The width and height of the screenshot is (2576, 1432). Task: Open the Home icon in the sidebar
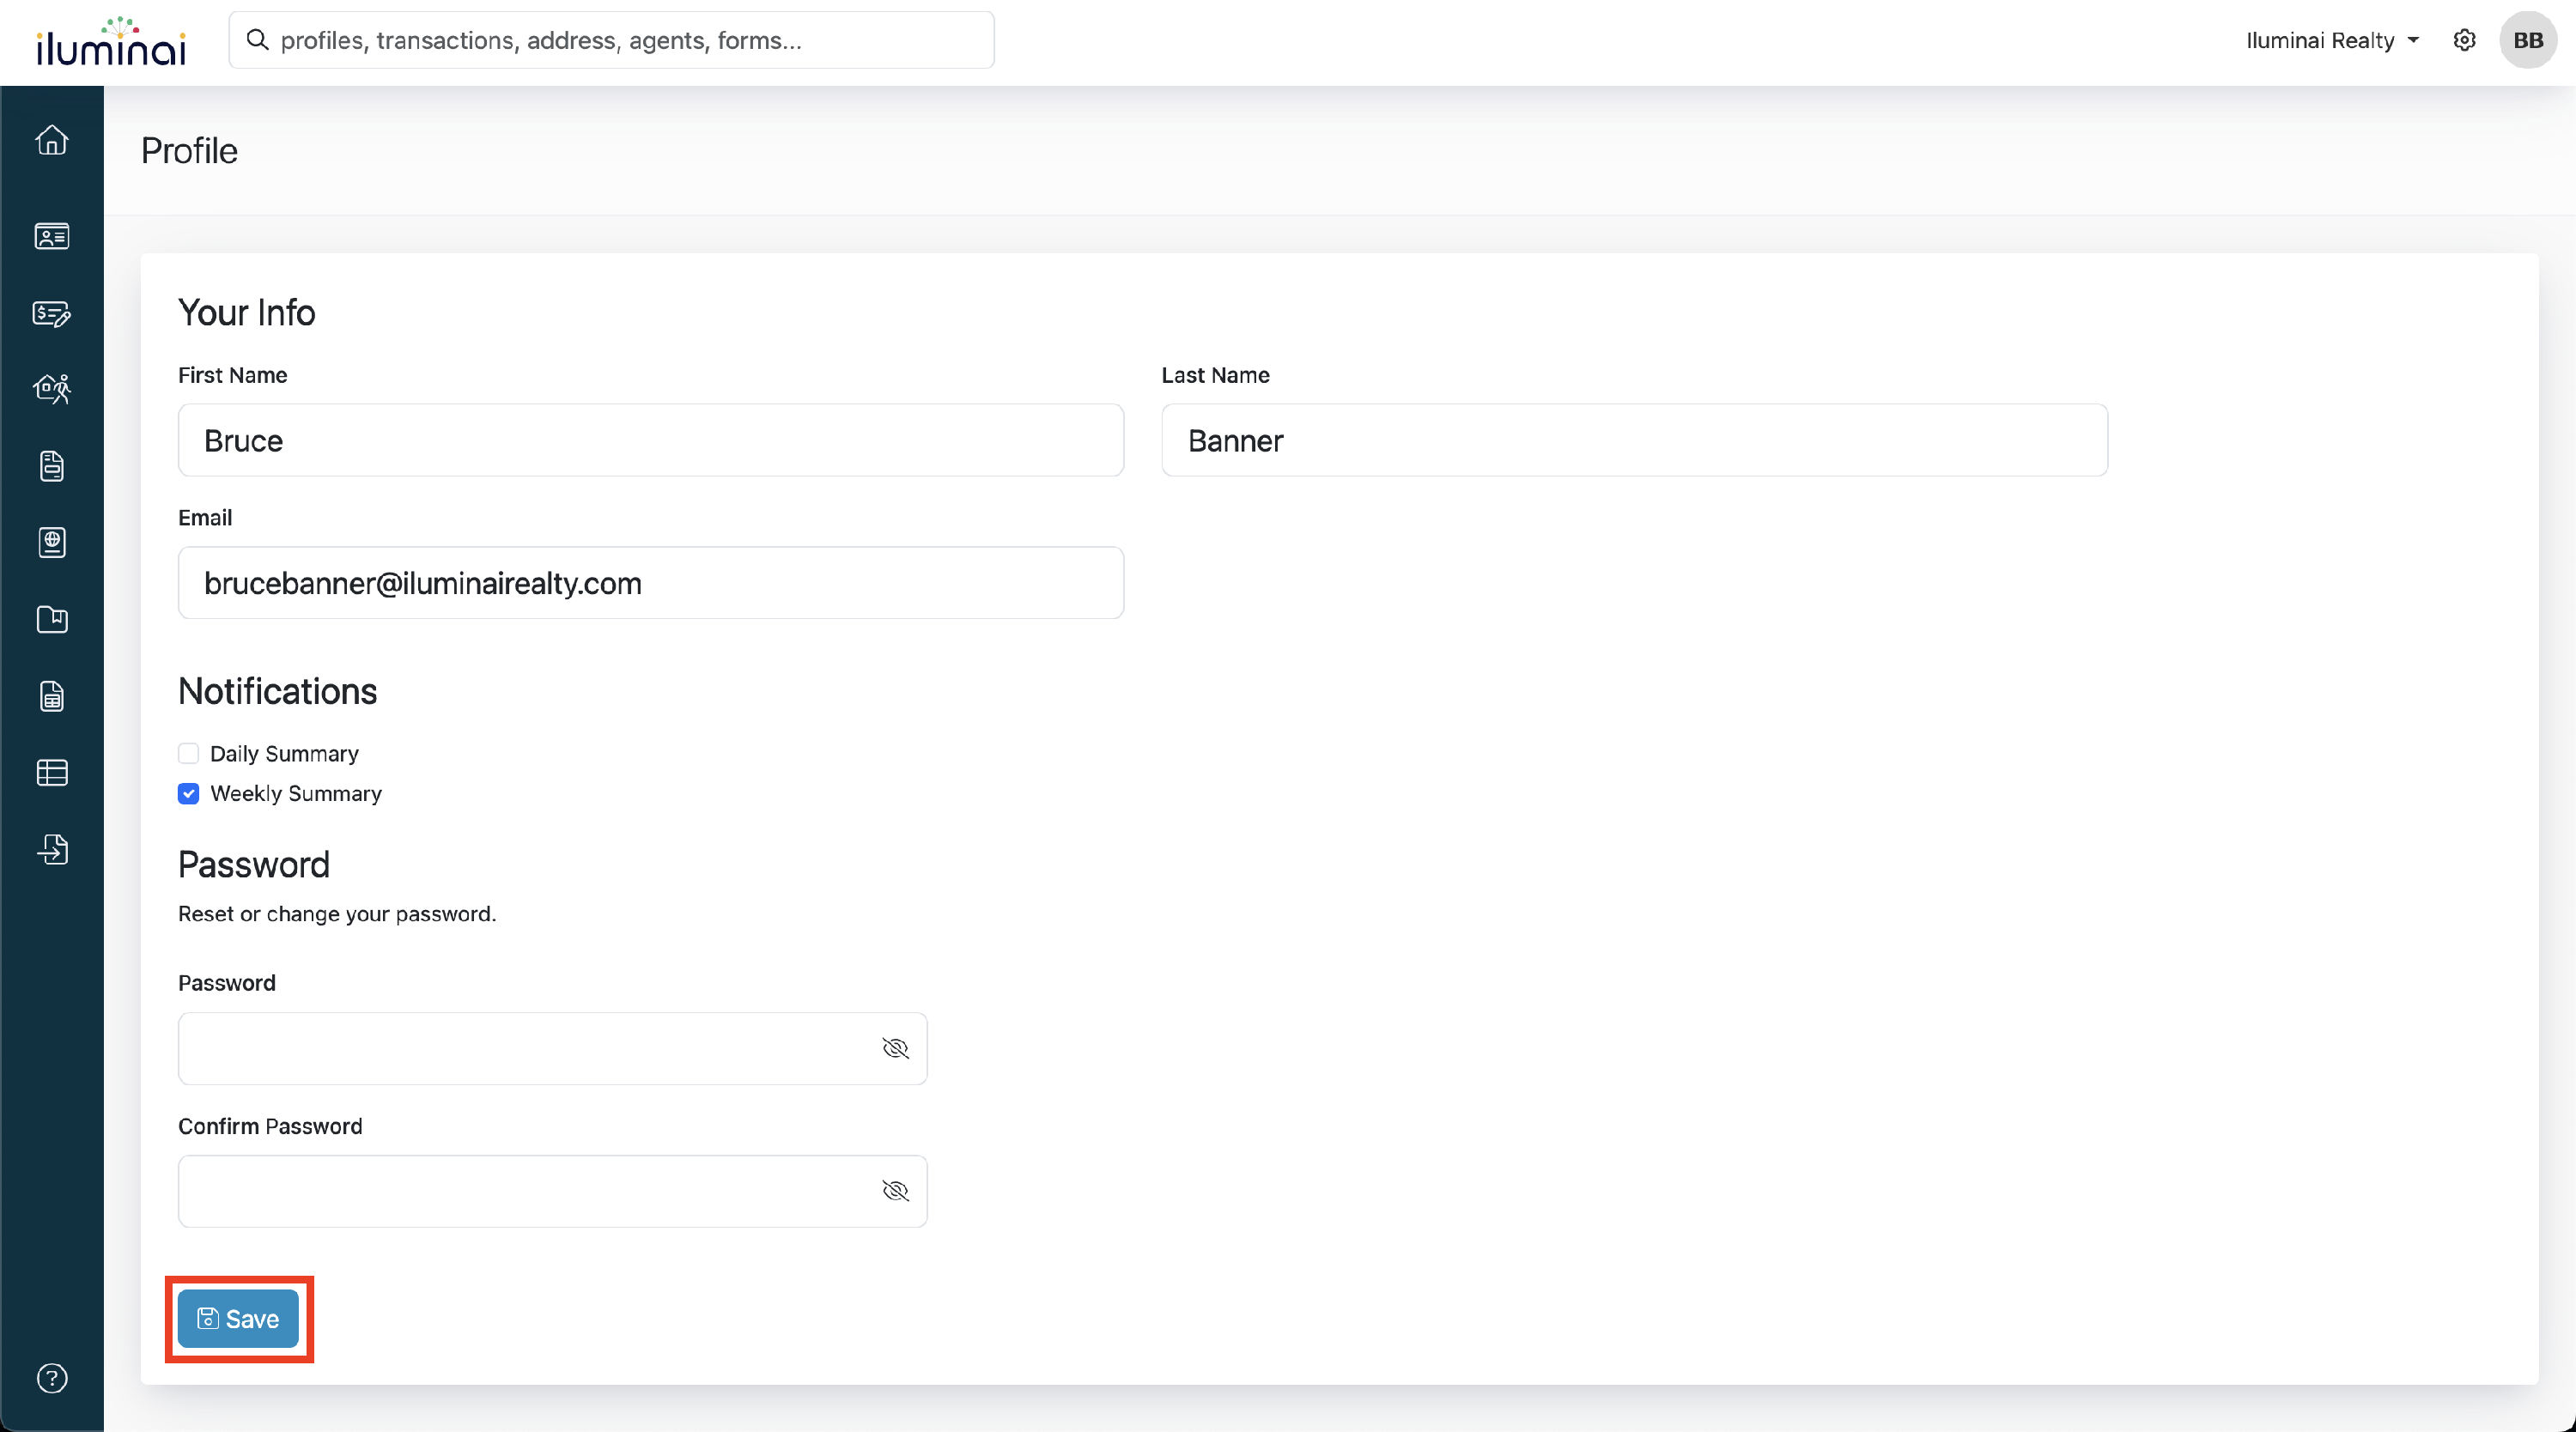[52, 140]
